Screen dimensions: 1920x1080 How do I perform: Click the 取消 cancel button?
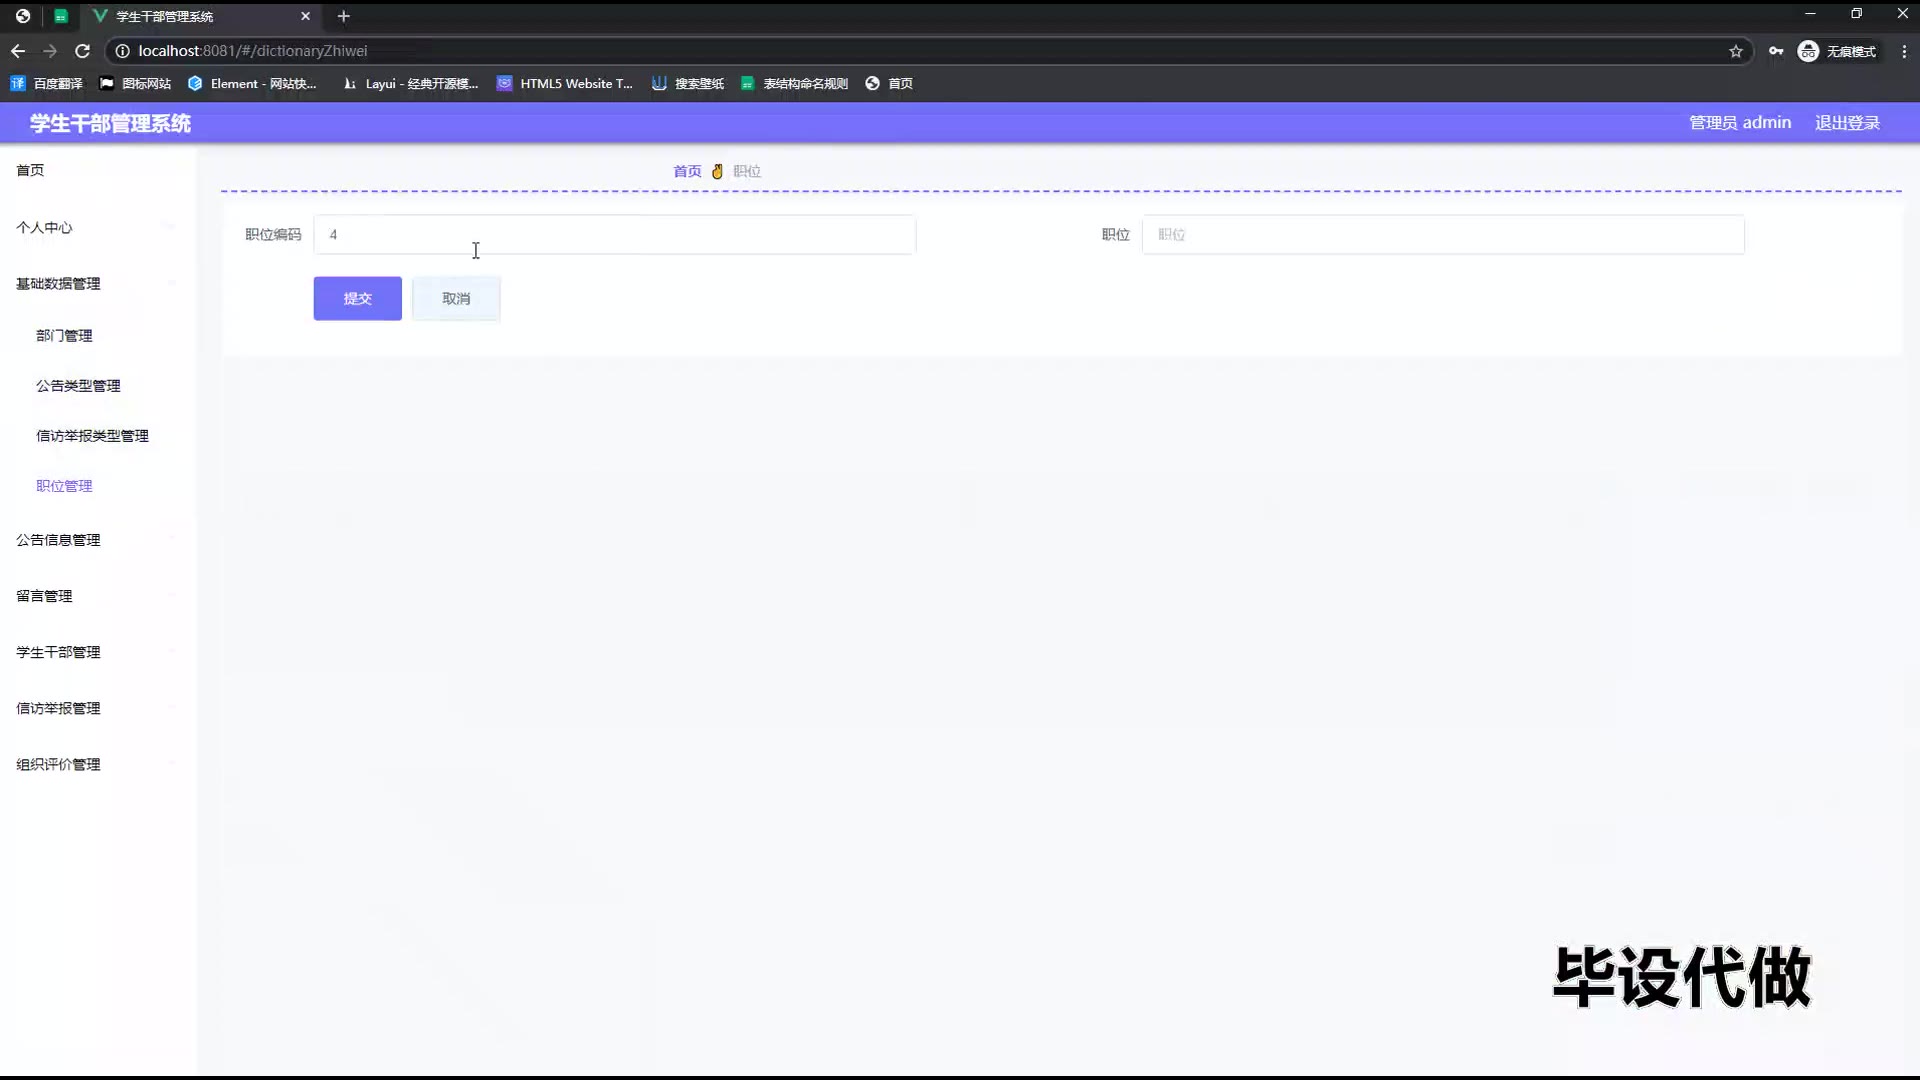[456, 299]
